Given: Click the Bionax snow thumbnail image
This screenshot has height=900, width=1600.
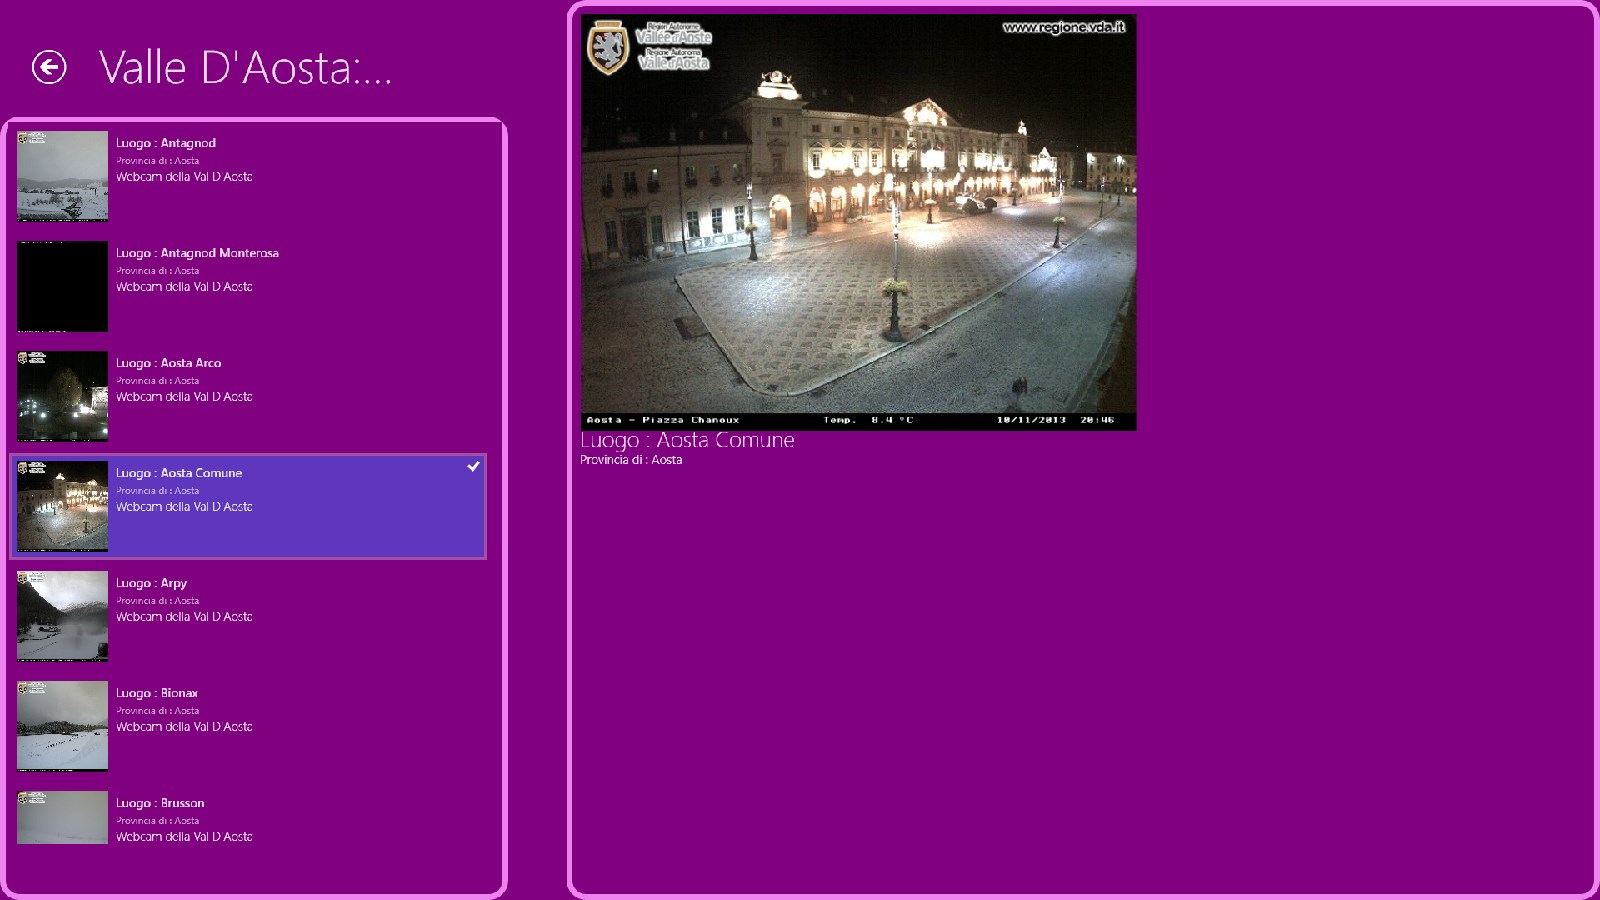Looking at the screenshot, I should (x=62, y=727).
